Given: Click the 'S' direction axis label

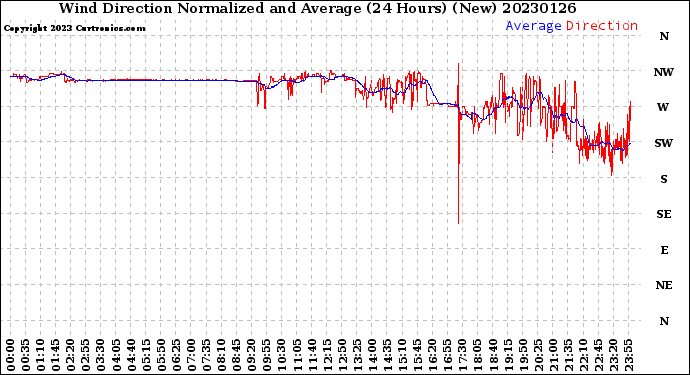Looking at the screenshot, I should coord(664,179).
